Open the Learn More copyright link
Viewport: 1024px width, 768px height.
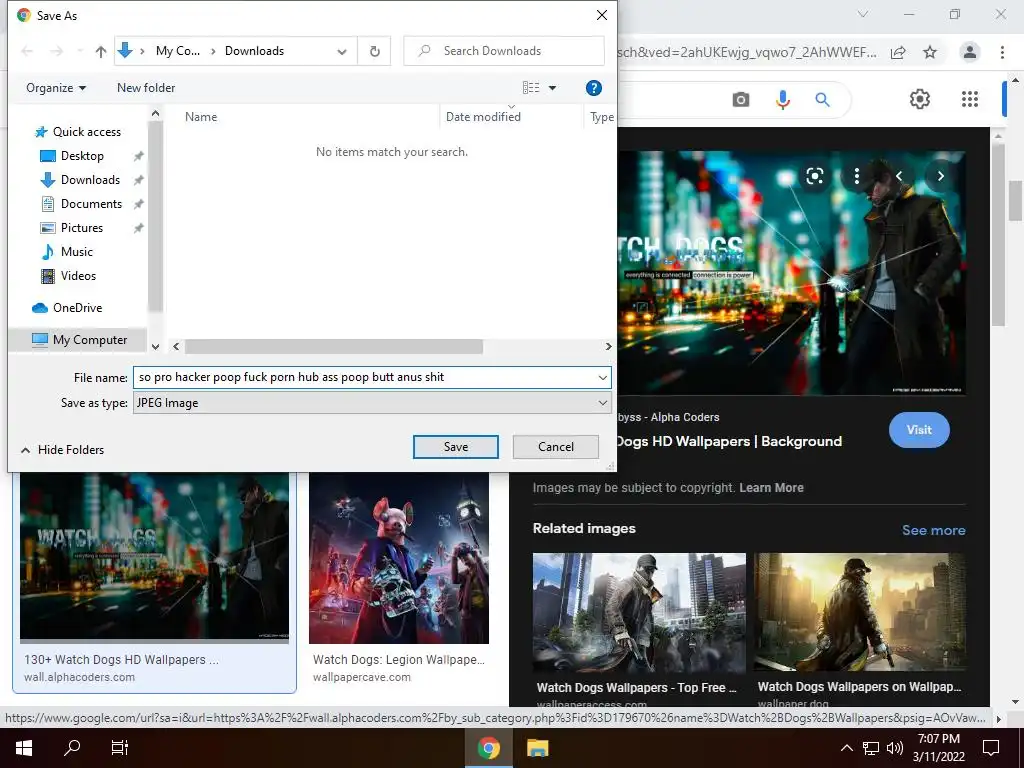[x=771, y=488]
